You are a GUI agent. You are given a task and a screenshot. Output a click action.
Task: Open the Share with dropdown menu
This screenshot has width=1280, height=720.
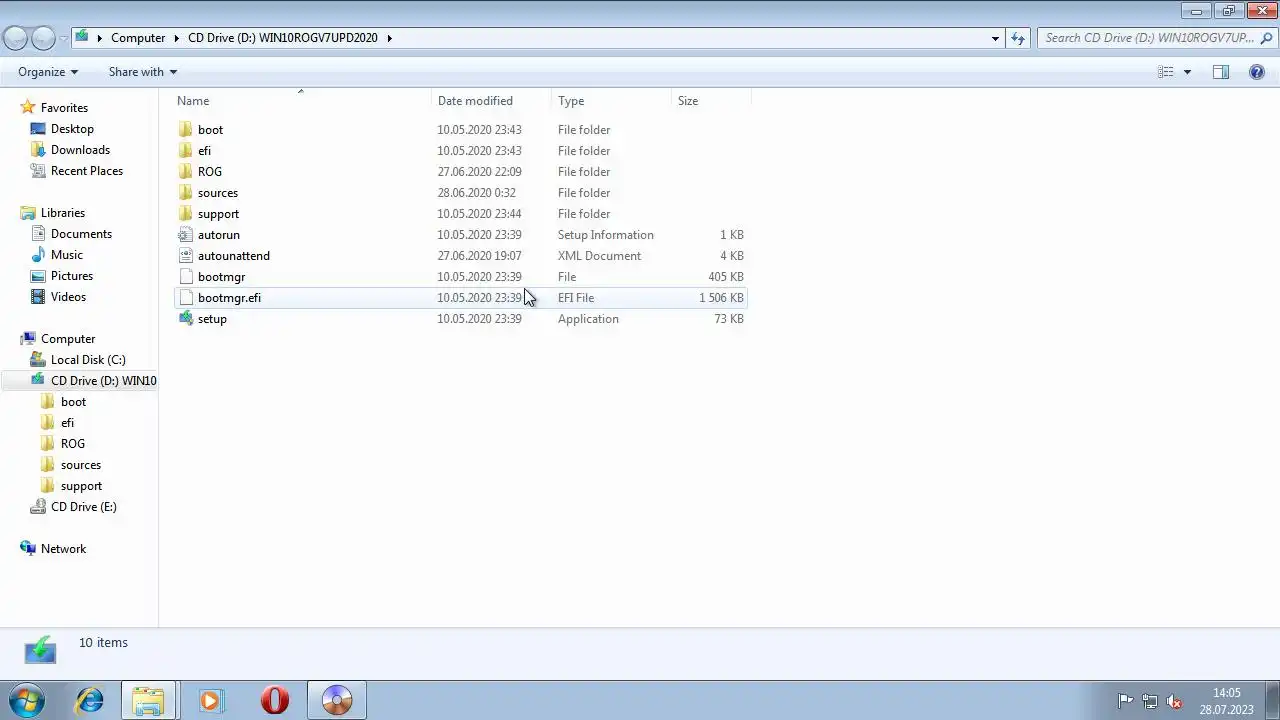[x=143, y=72]
